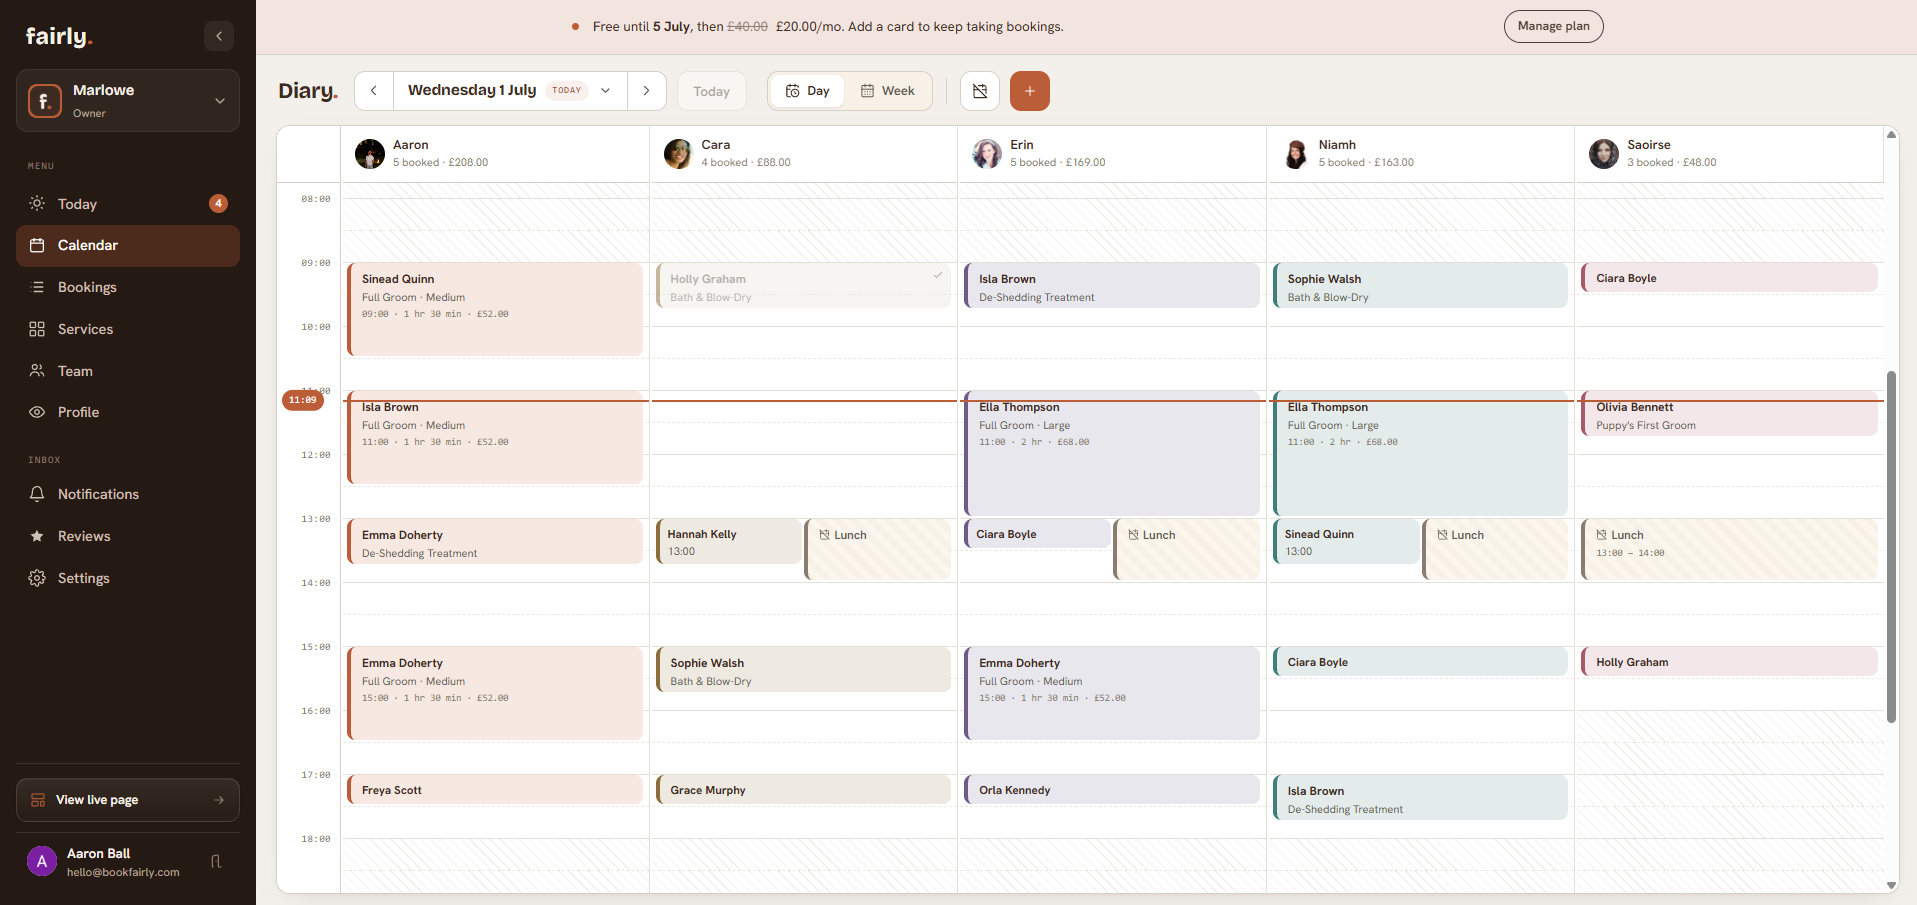Open Freya Scott's booking
1917x905 pixels.
[495, 789]
